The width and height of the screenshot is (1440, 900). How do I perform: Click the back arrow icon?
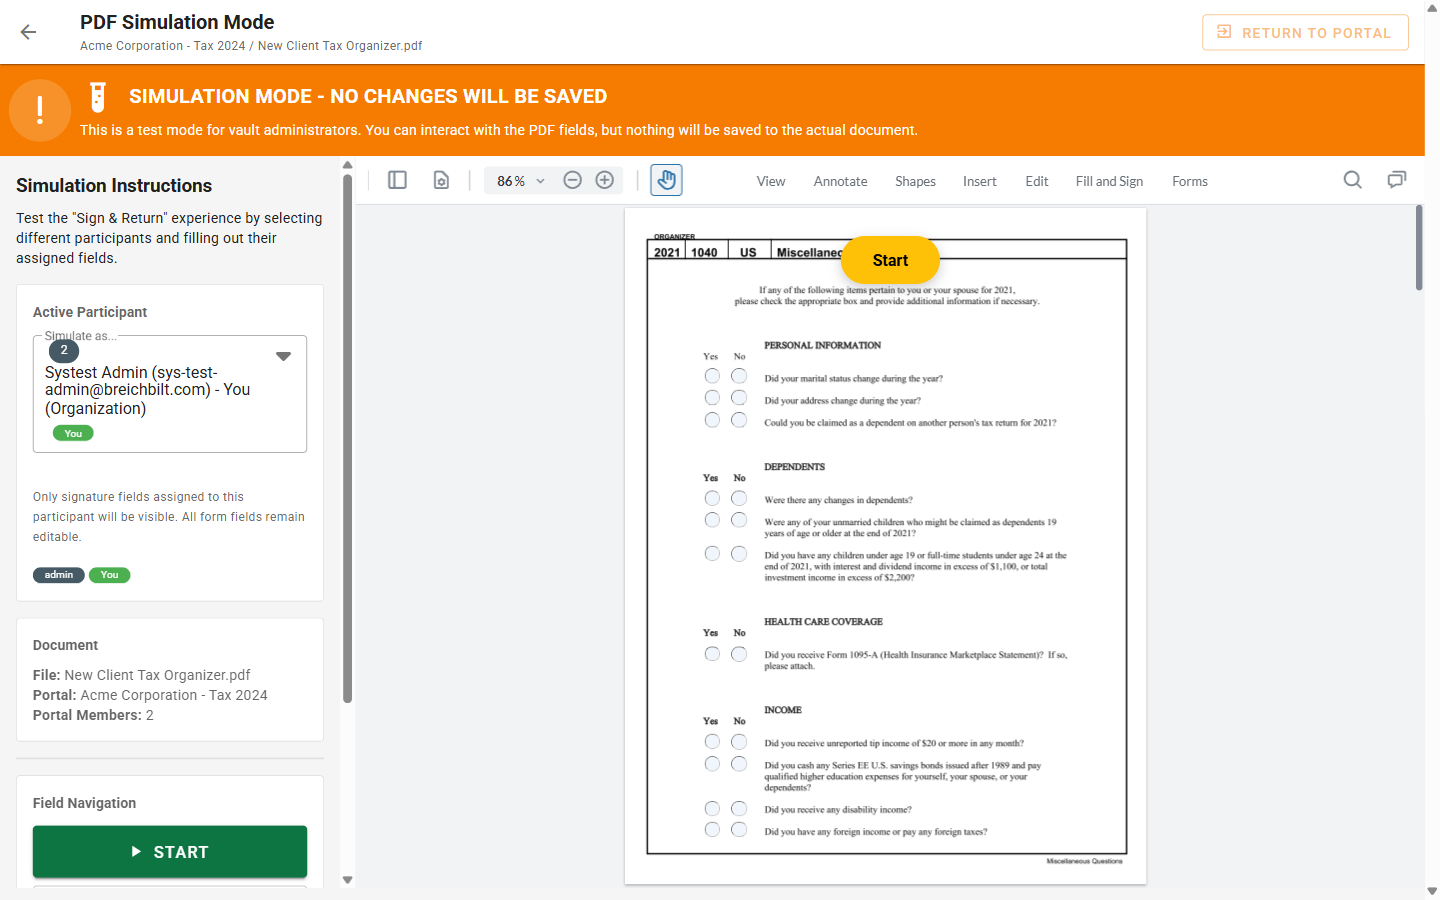coord(28,32)
